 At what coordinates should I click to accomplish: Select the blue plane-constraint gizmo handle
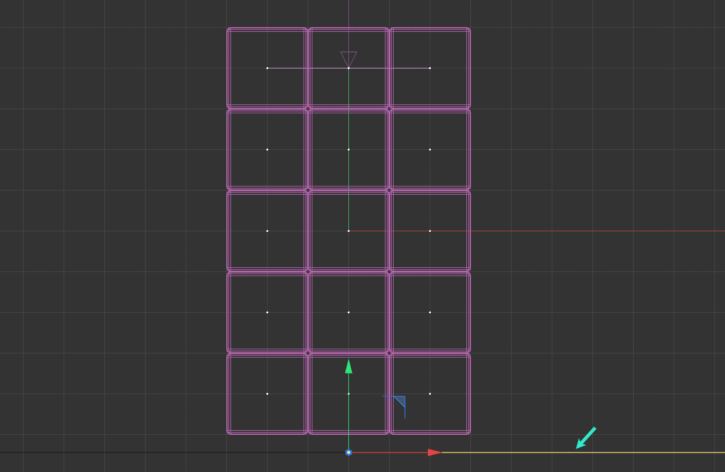[397, 403]
